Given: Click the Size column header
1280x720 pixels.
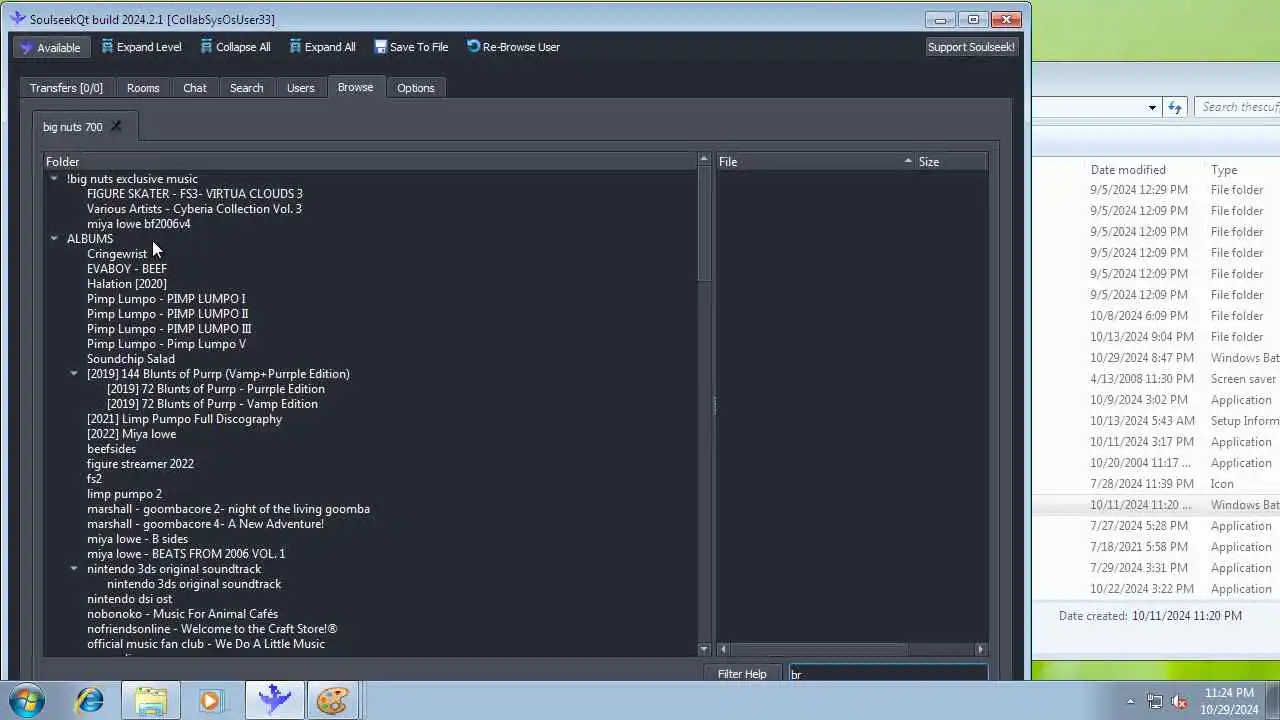Looking at the screenshot, I should tap(950, 161).
